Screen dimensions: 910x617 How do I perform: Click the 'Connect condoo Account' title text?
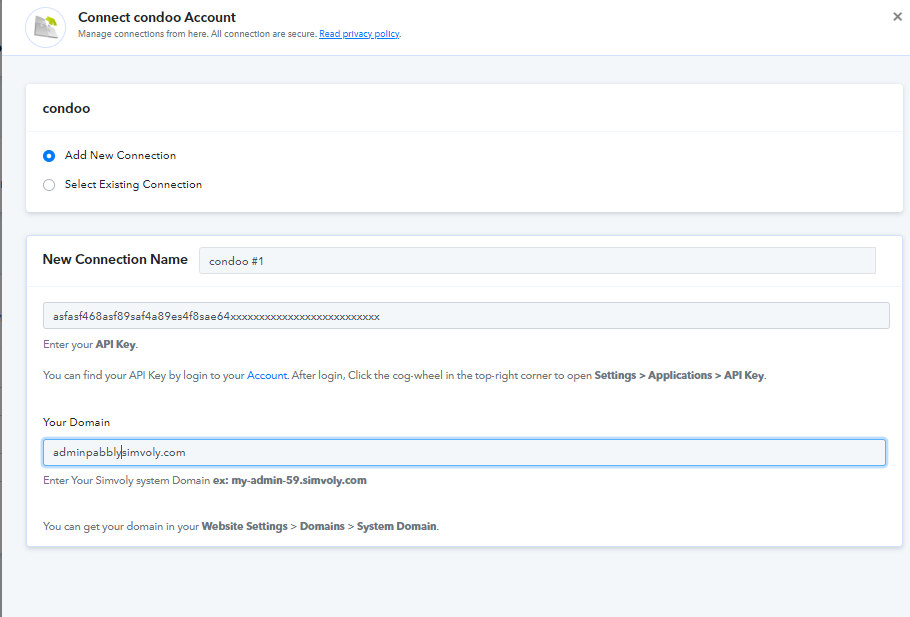pyautogui.click(x=157, y=17)
